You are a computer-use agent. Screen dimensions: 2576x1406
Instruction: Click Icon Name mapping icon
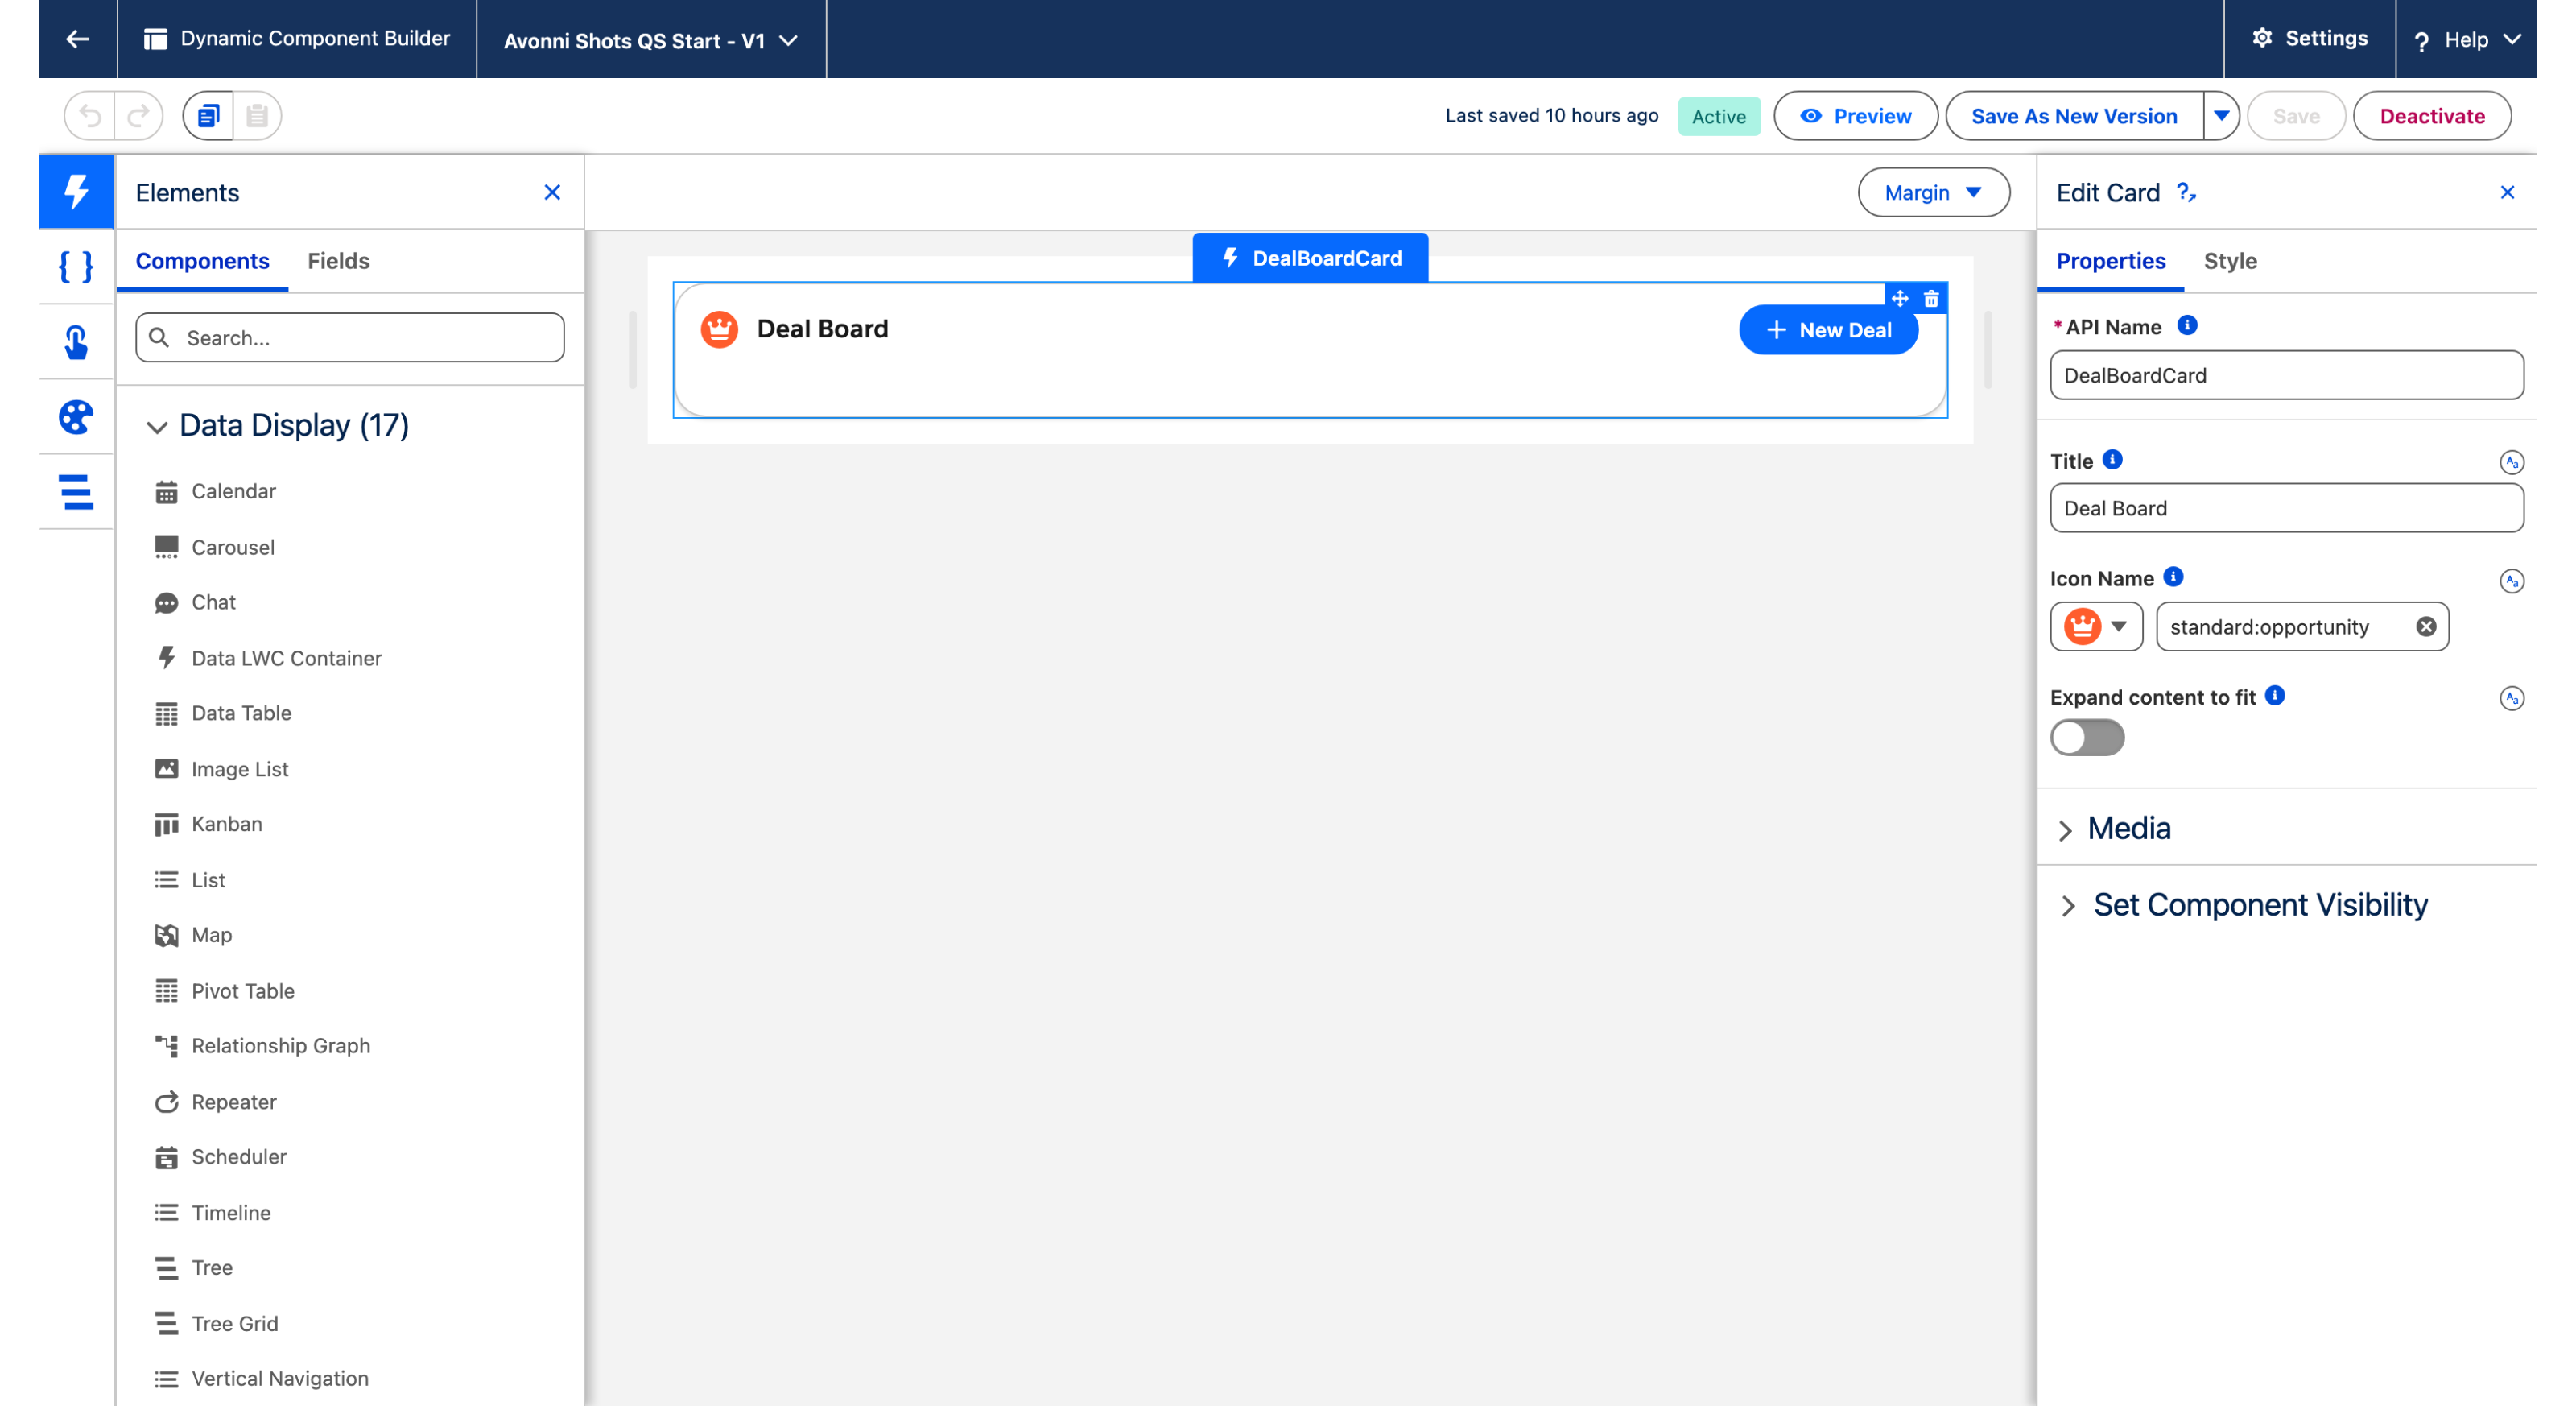coord(2511,581)
